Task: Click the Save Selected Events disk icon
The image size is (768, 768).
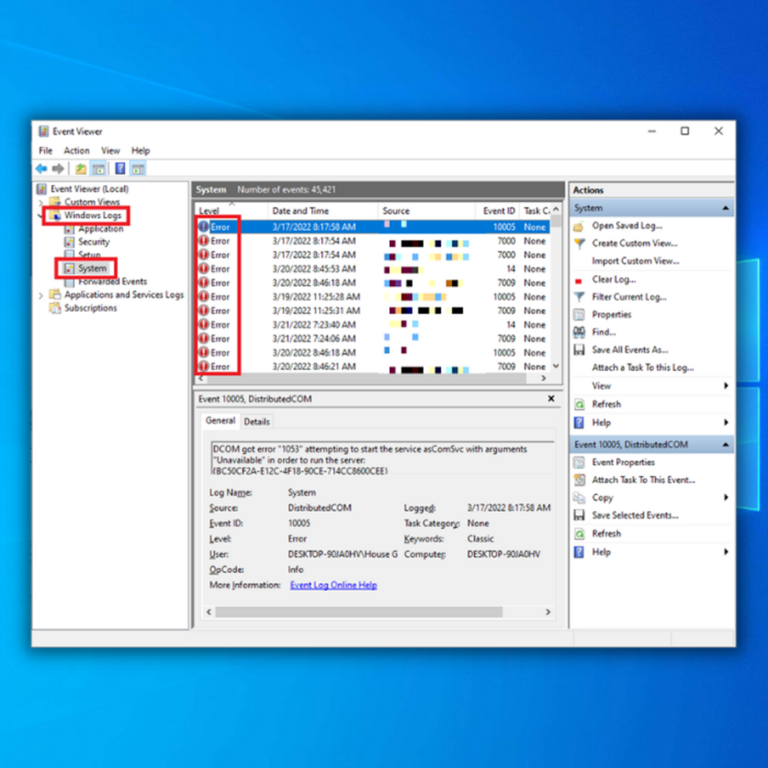Action: coord(579,515)
